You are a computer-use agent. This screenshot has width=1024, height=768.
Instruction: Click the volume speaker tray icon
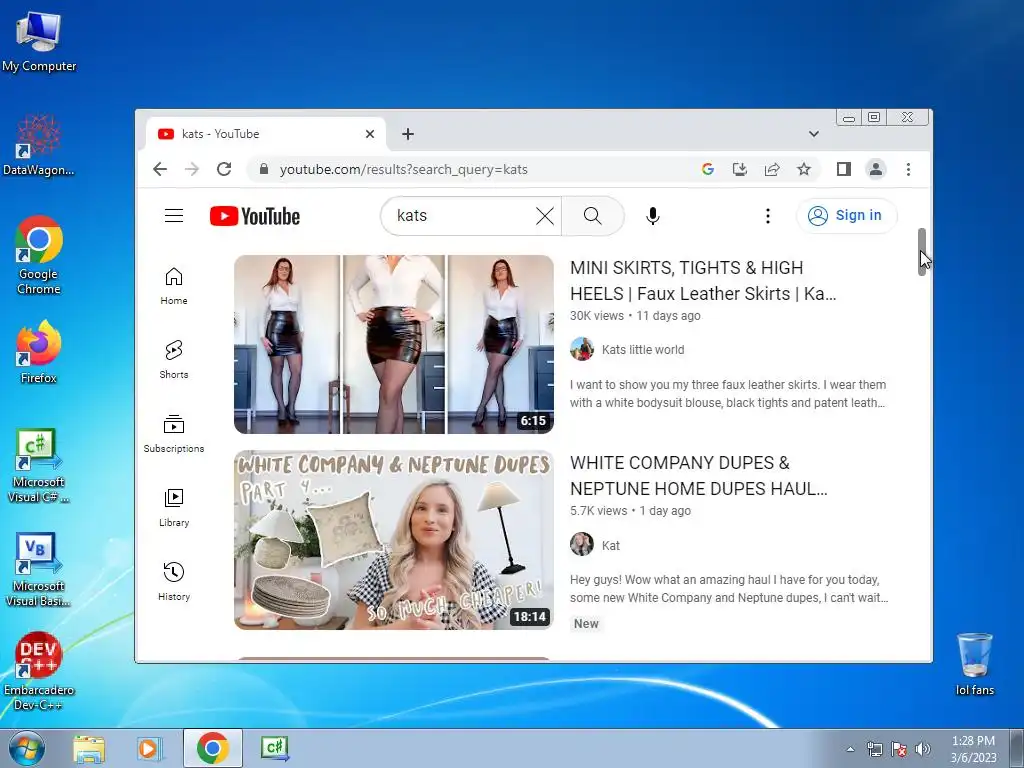[923, 749]
